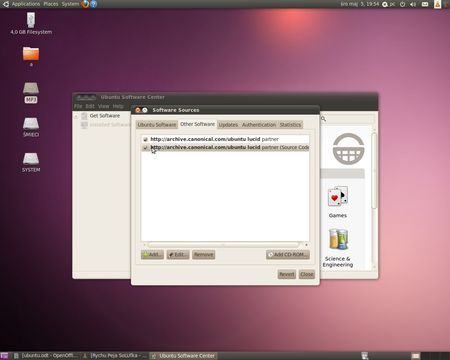
Task: Open the volume control in top panel
Action: coord(413,4)
